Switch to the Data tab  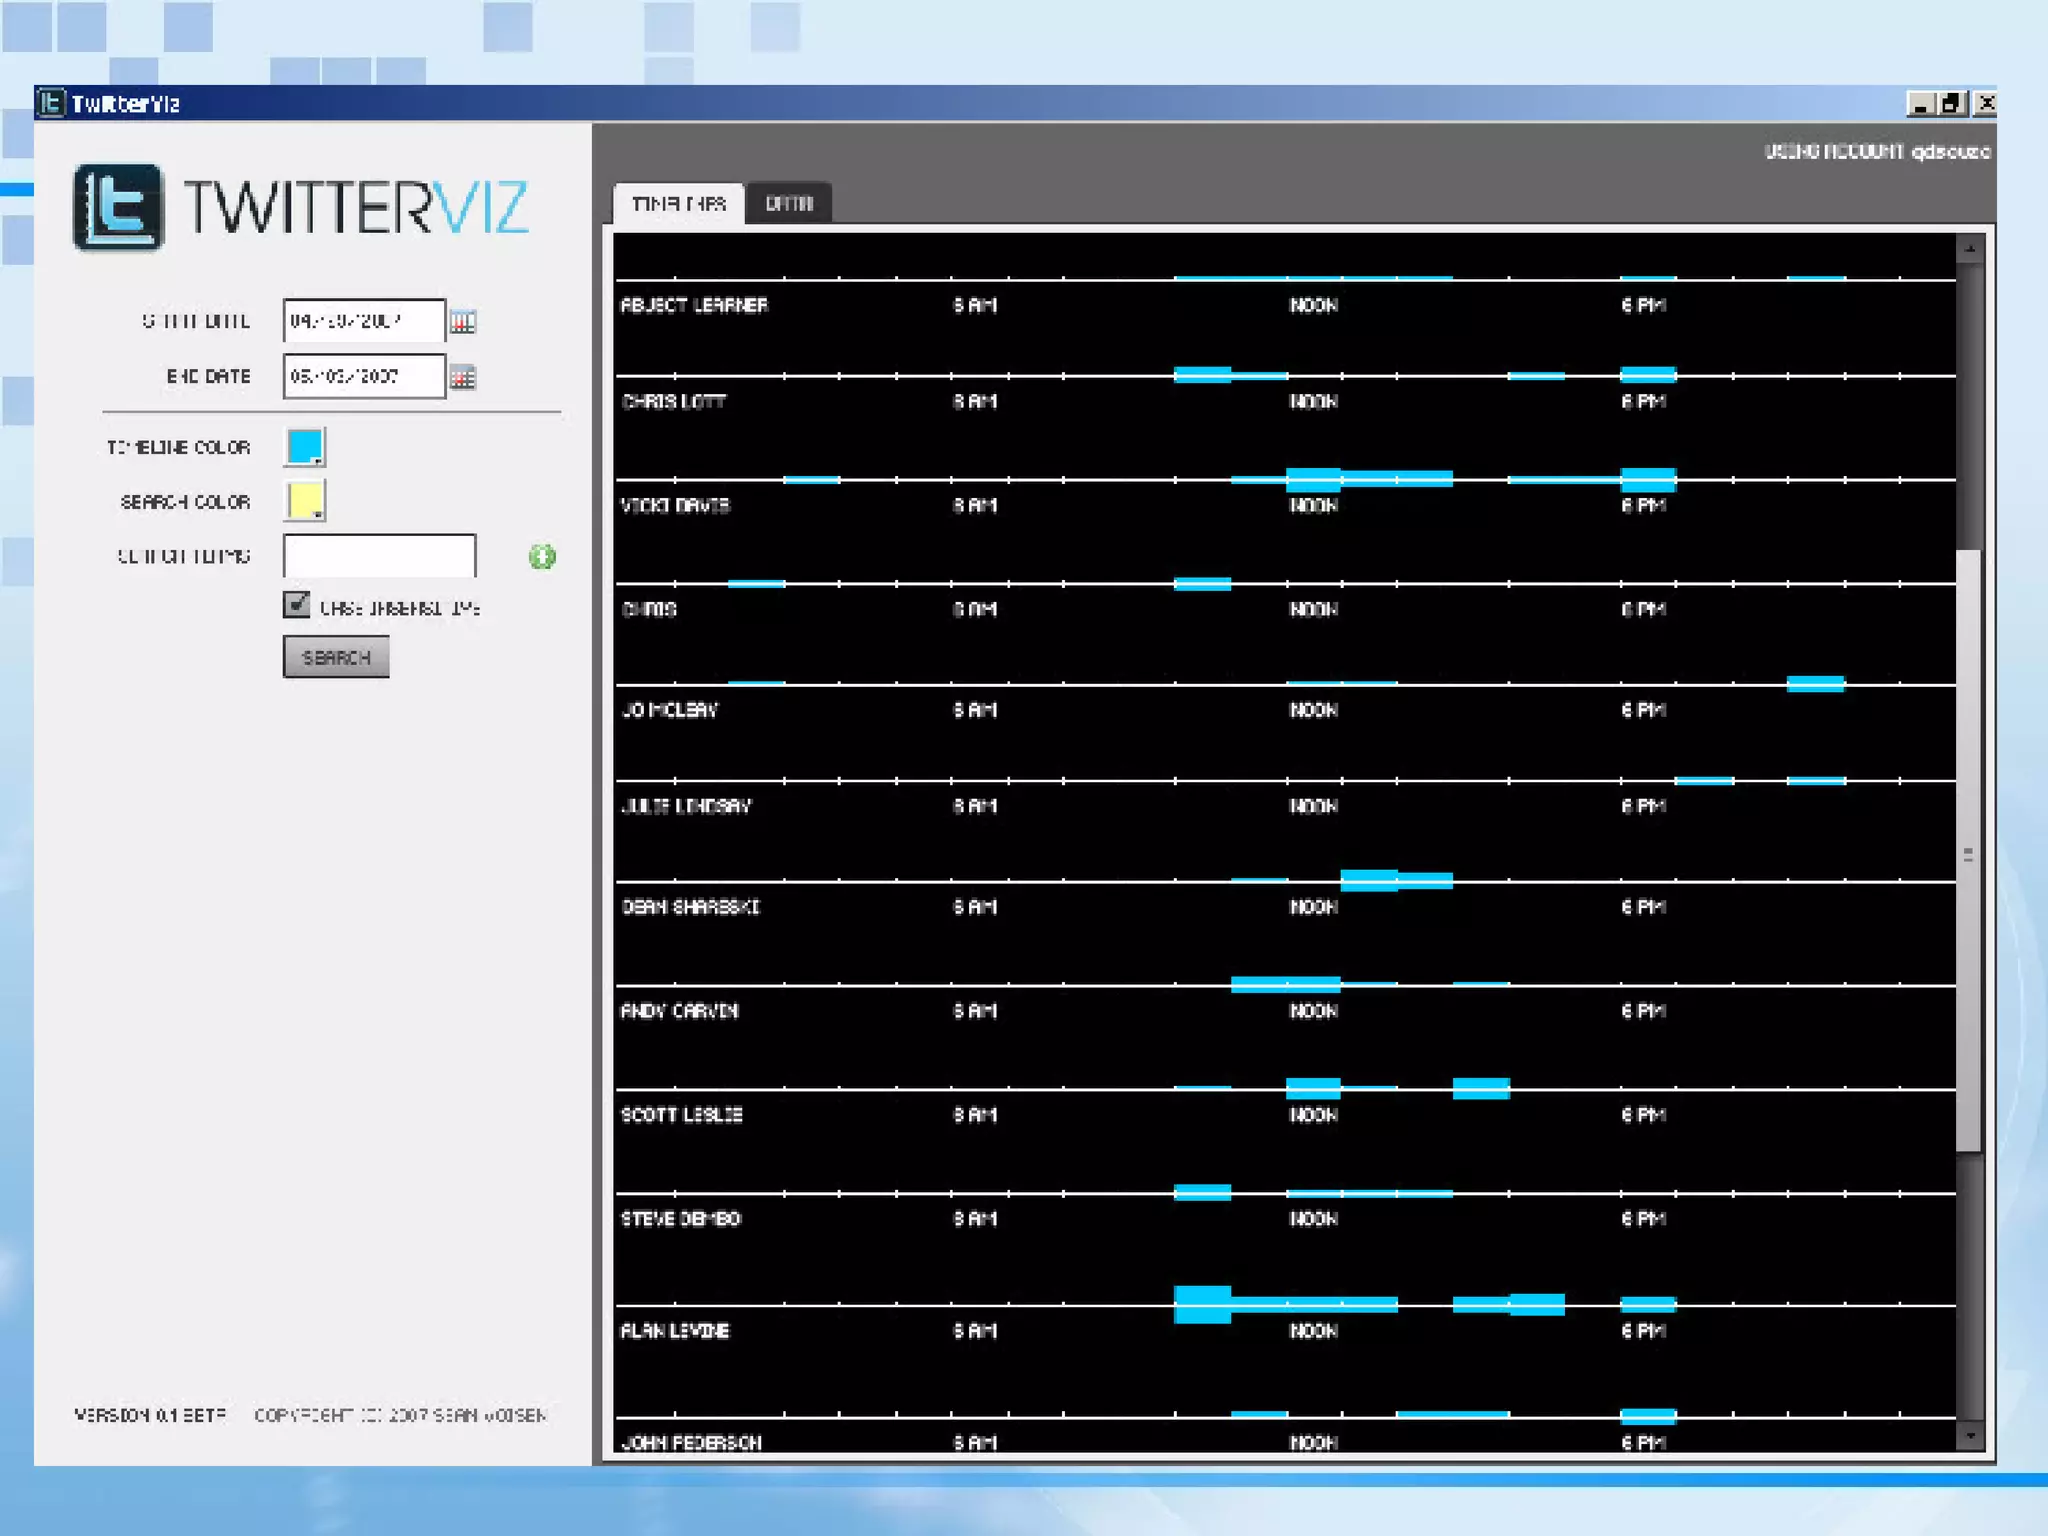point(789,203)
